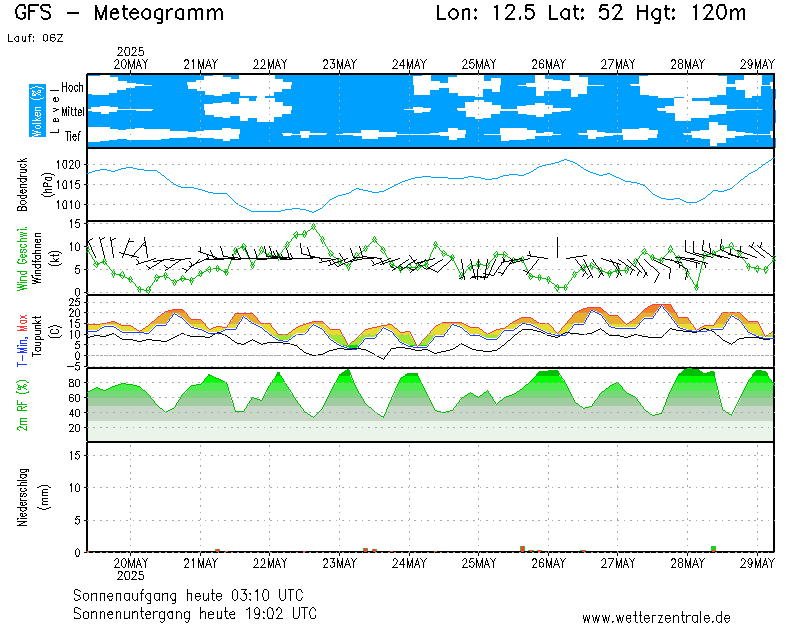Click "29MAY" on the top date axis
The height and width of the screenshot is (625, 800).
(x=757, y=64)
